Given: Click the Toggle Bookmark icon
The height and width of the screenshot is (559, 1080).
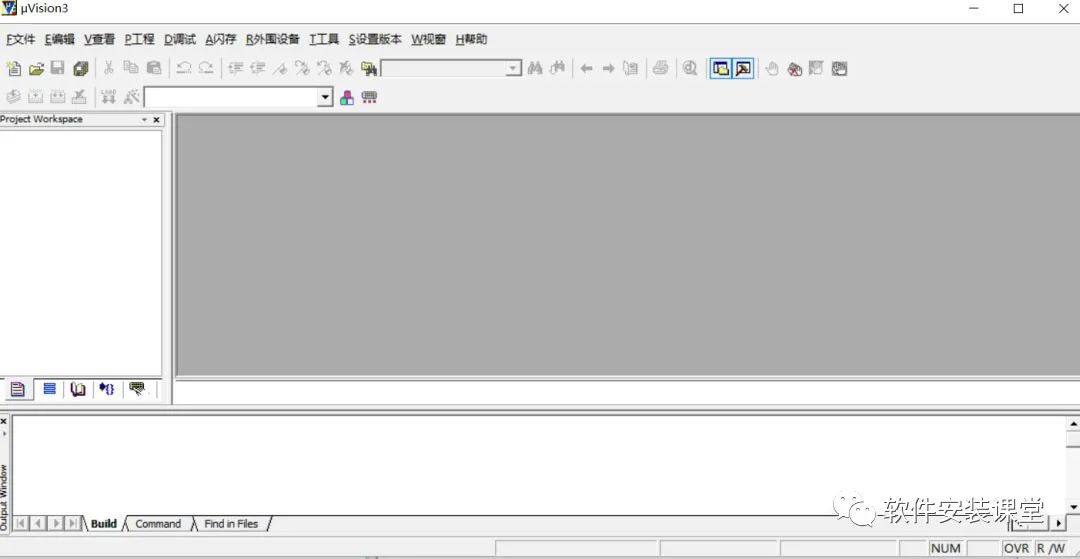Looking at the screenshot, I should [280, 68].
